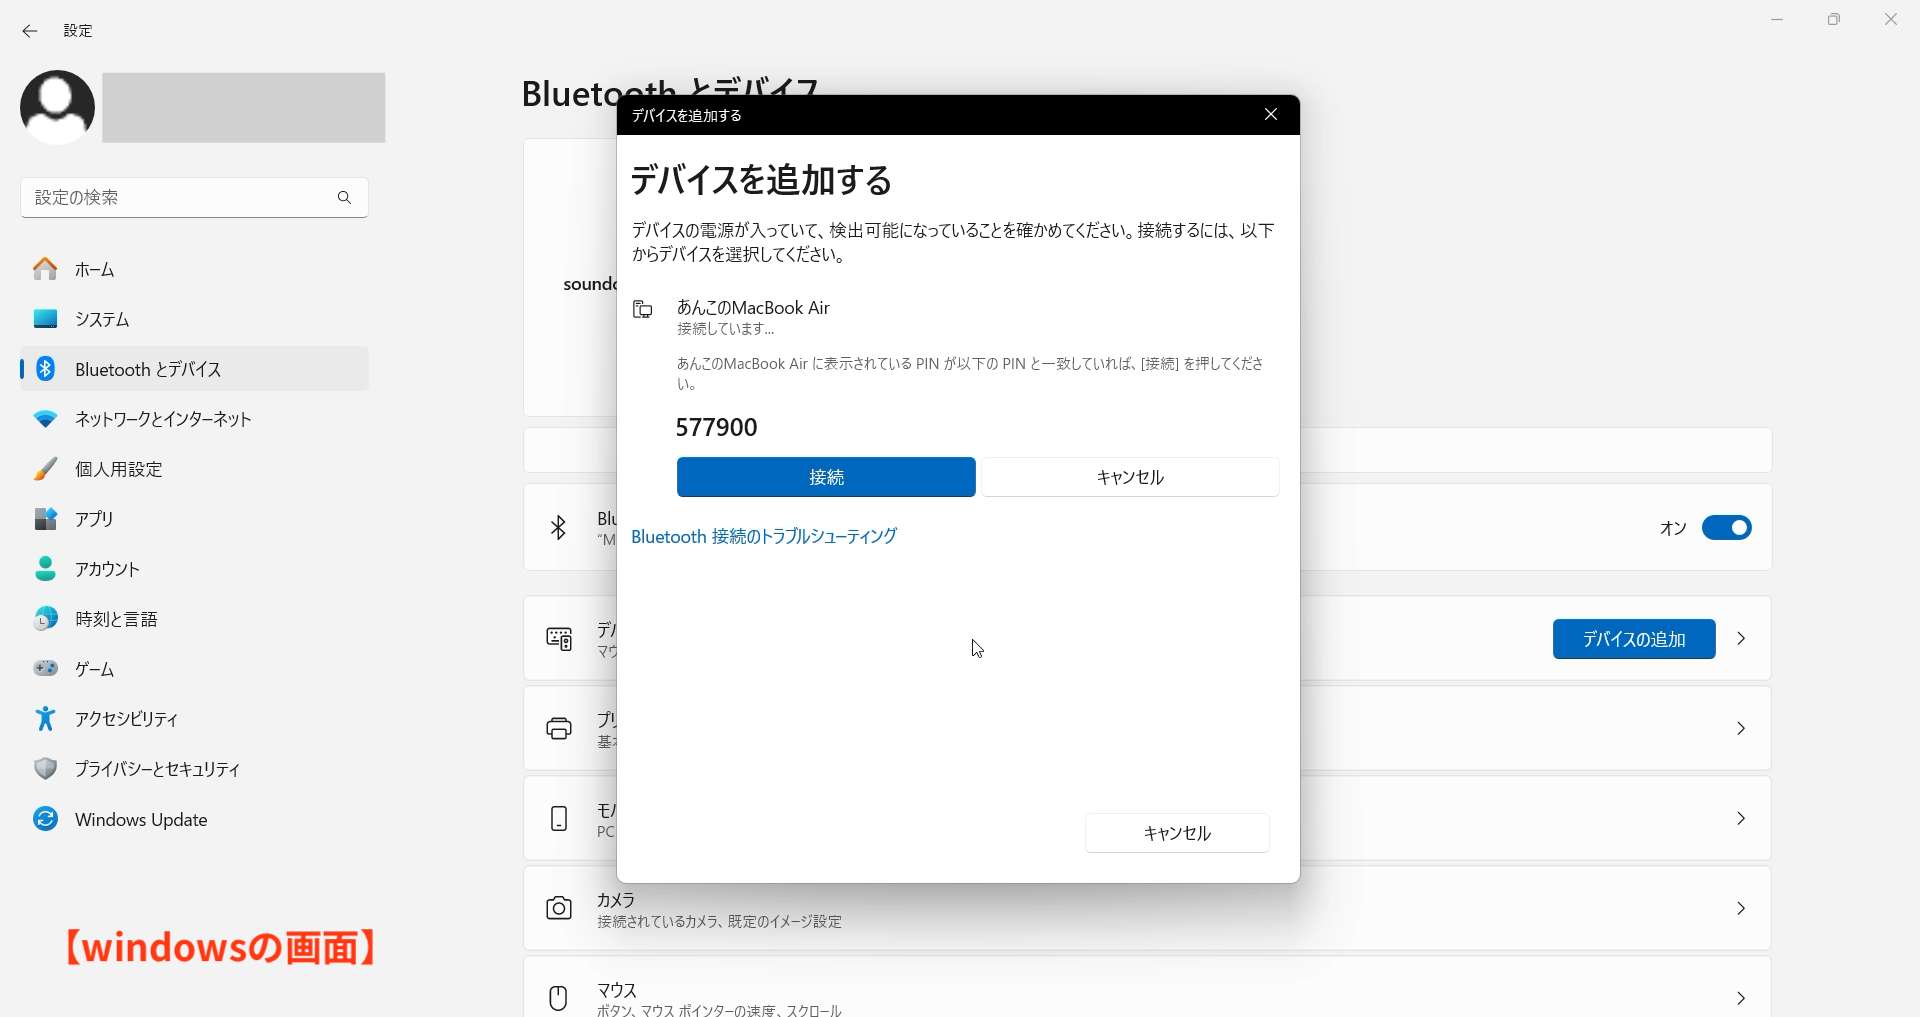
Task: Expand the printers row chevron
Action: pos(1741,728)
